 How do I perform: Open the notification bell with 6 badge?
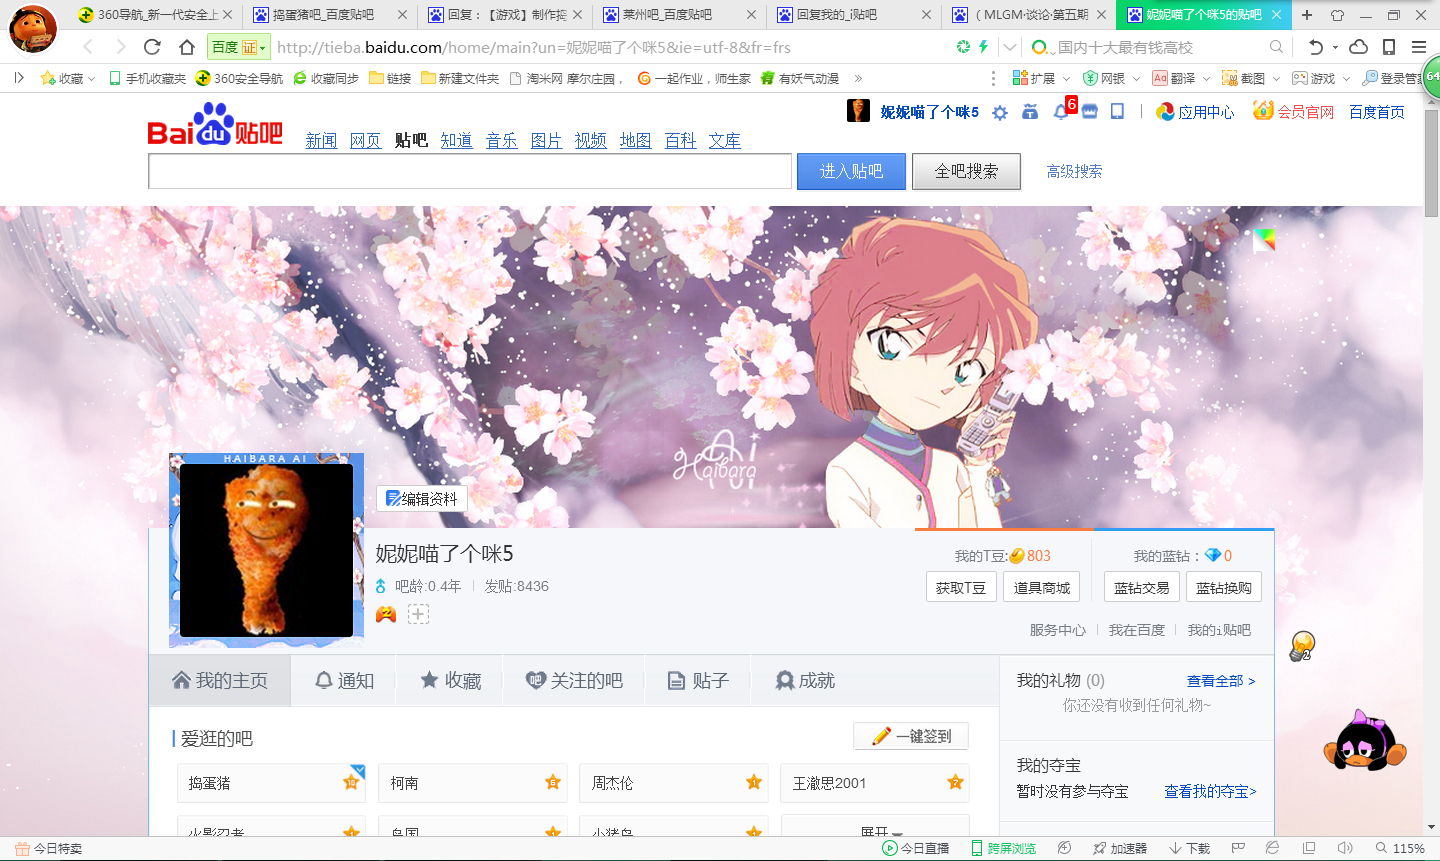click(1061, 112)
